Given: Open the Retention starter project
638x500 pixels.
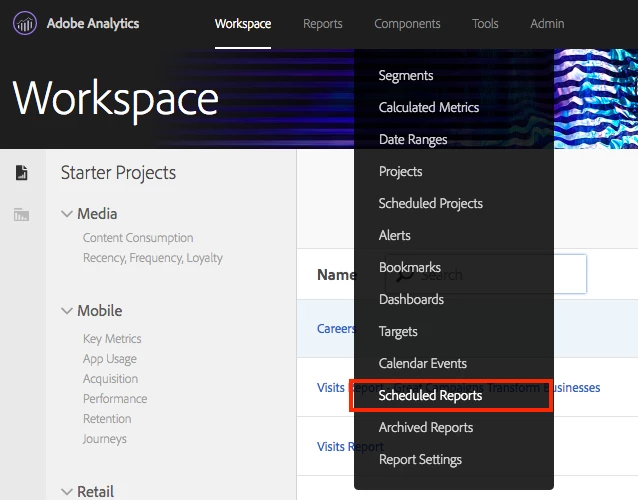Looking at the screenshot, I should coord(107,419).
